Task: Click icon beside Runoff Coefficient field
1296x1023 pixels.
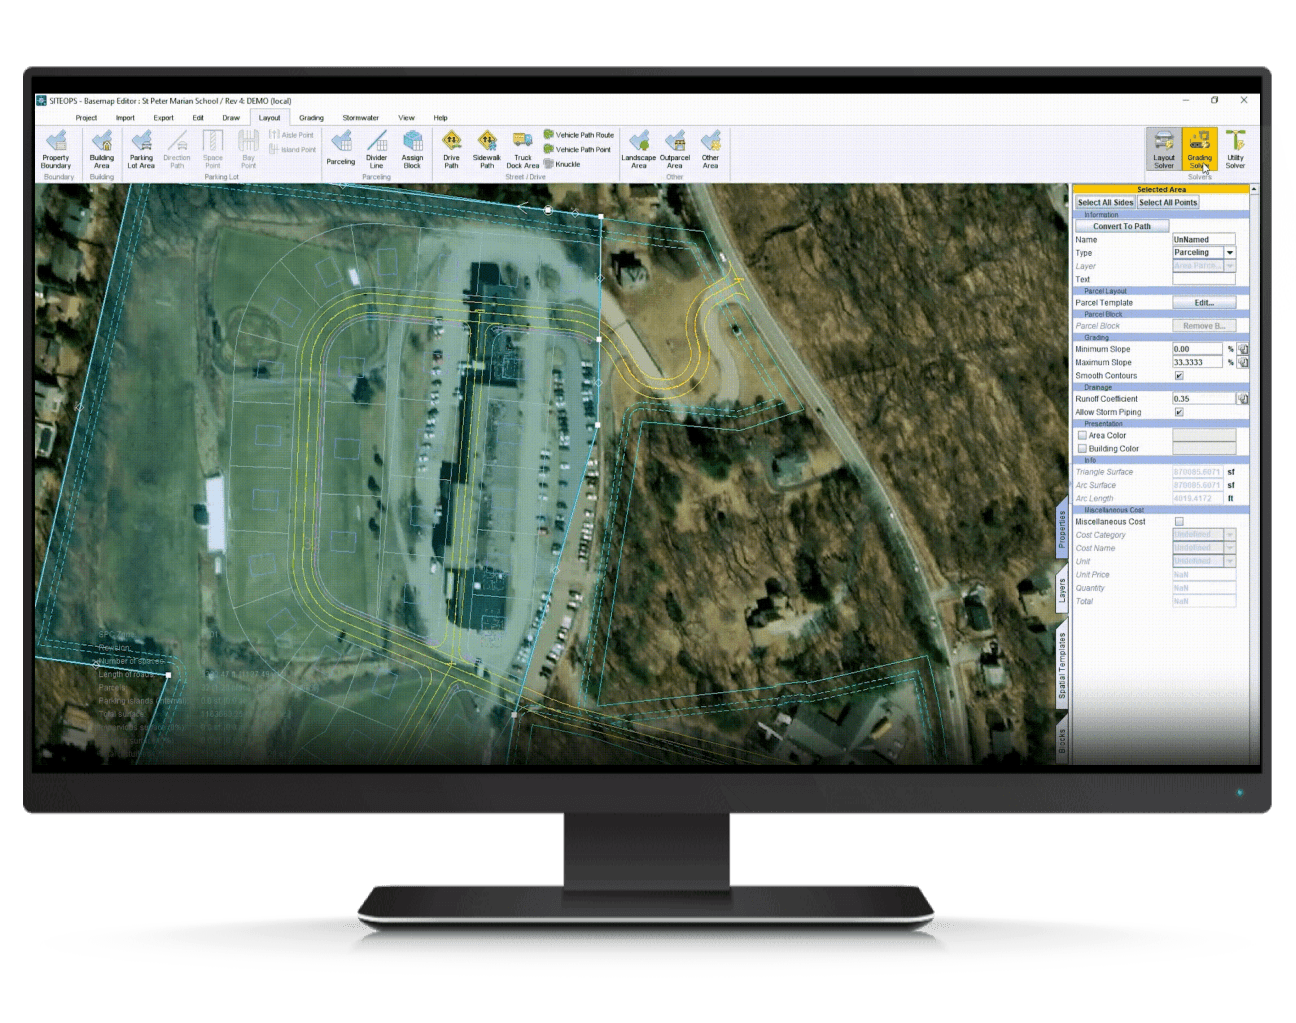Action: [x=1243, y=399]
